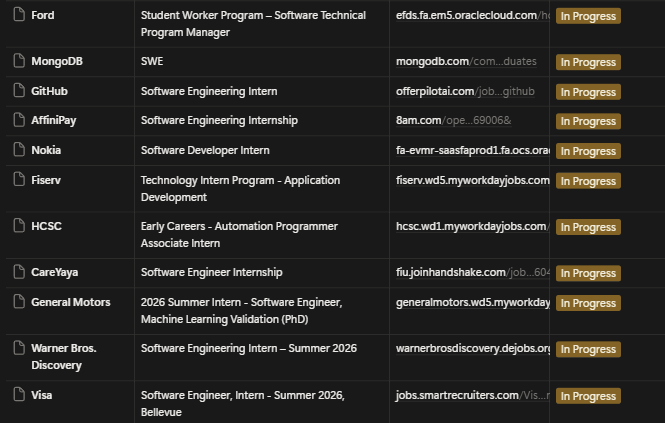
Task: Select Ford's Student Worker Program role cell
Action: (x=262, y=24)
